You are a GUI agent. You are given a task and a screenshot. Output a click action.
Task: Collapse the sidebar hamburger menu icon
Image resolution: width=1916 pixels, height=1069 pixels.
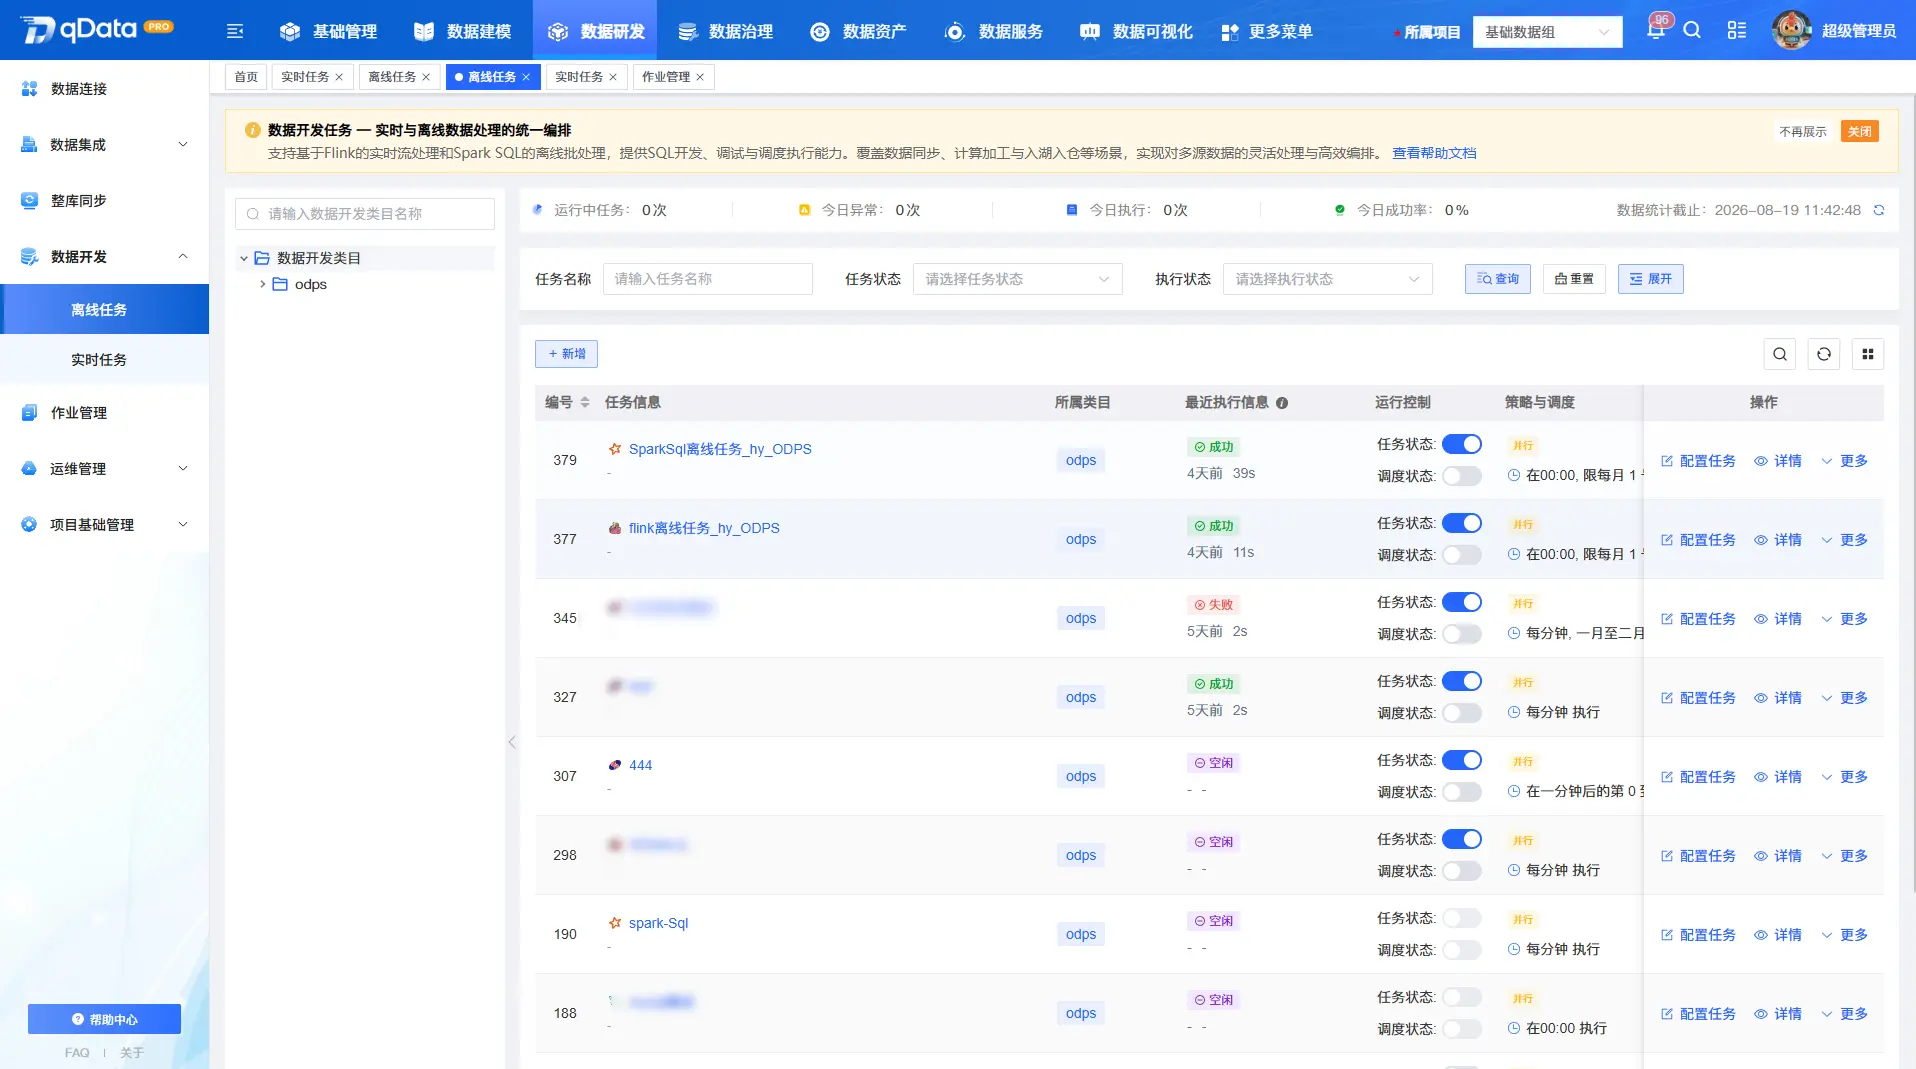pos(235,31)
